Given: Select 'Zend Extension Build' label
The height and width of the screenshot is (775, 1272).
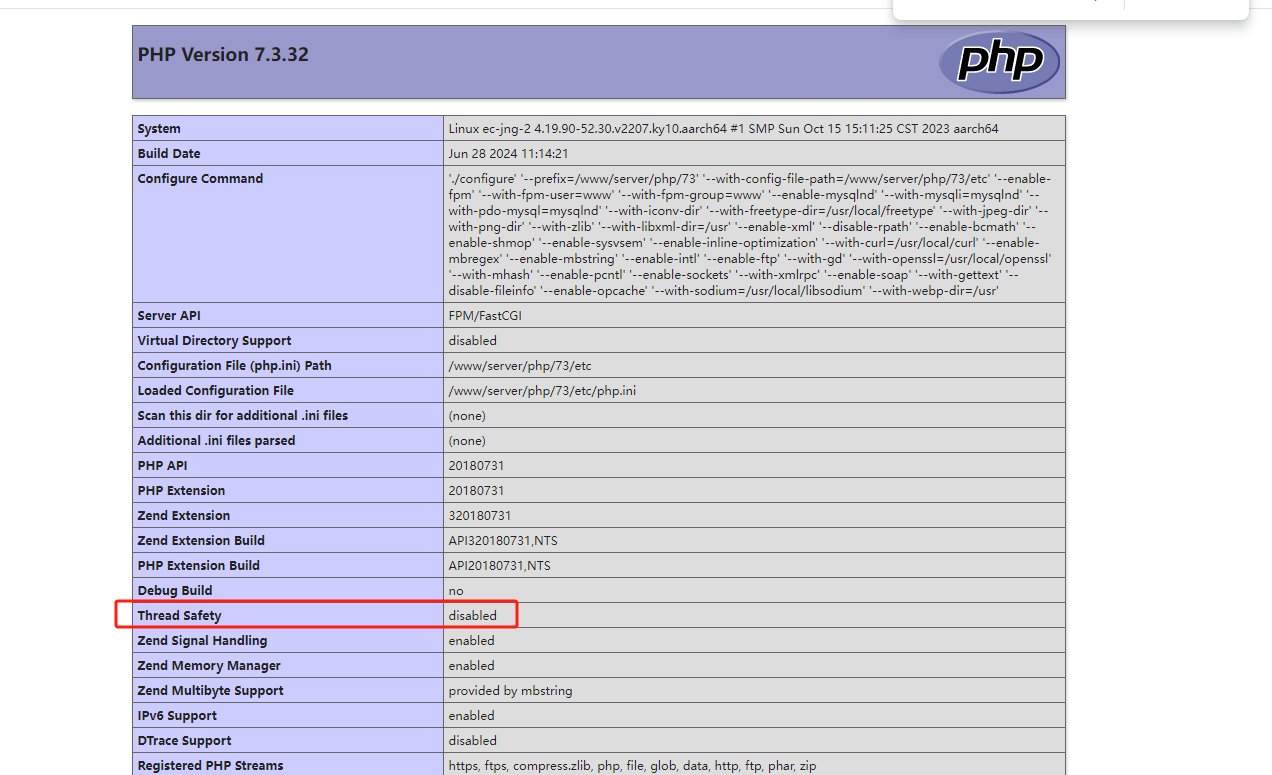Looking at the screenshot, I should [201, 541].
